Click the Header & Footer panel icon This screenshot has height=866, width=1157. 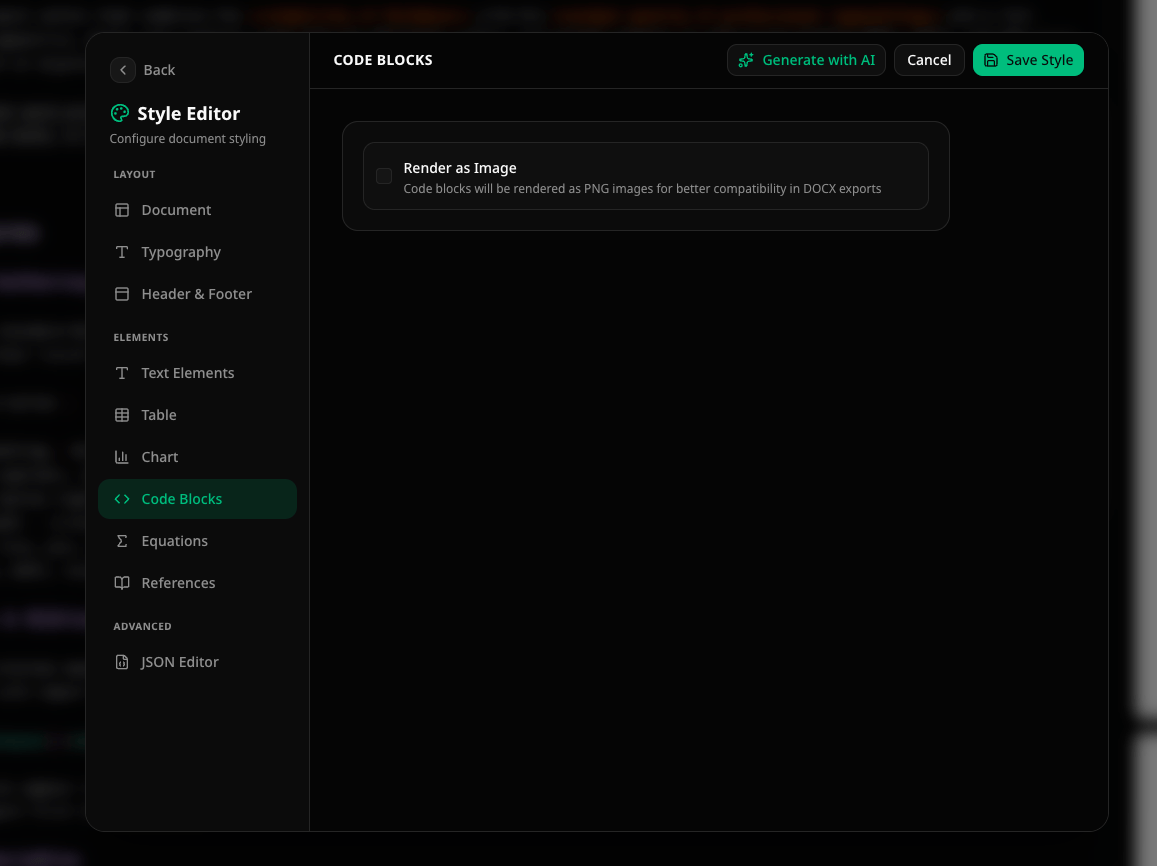tap(122, 294)
